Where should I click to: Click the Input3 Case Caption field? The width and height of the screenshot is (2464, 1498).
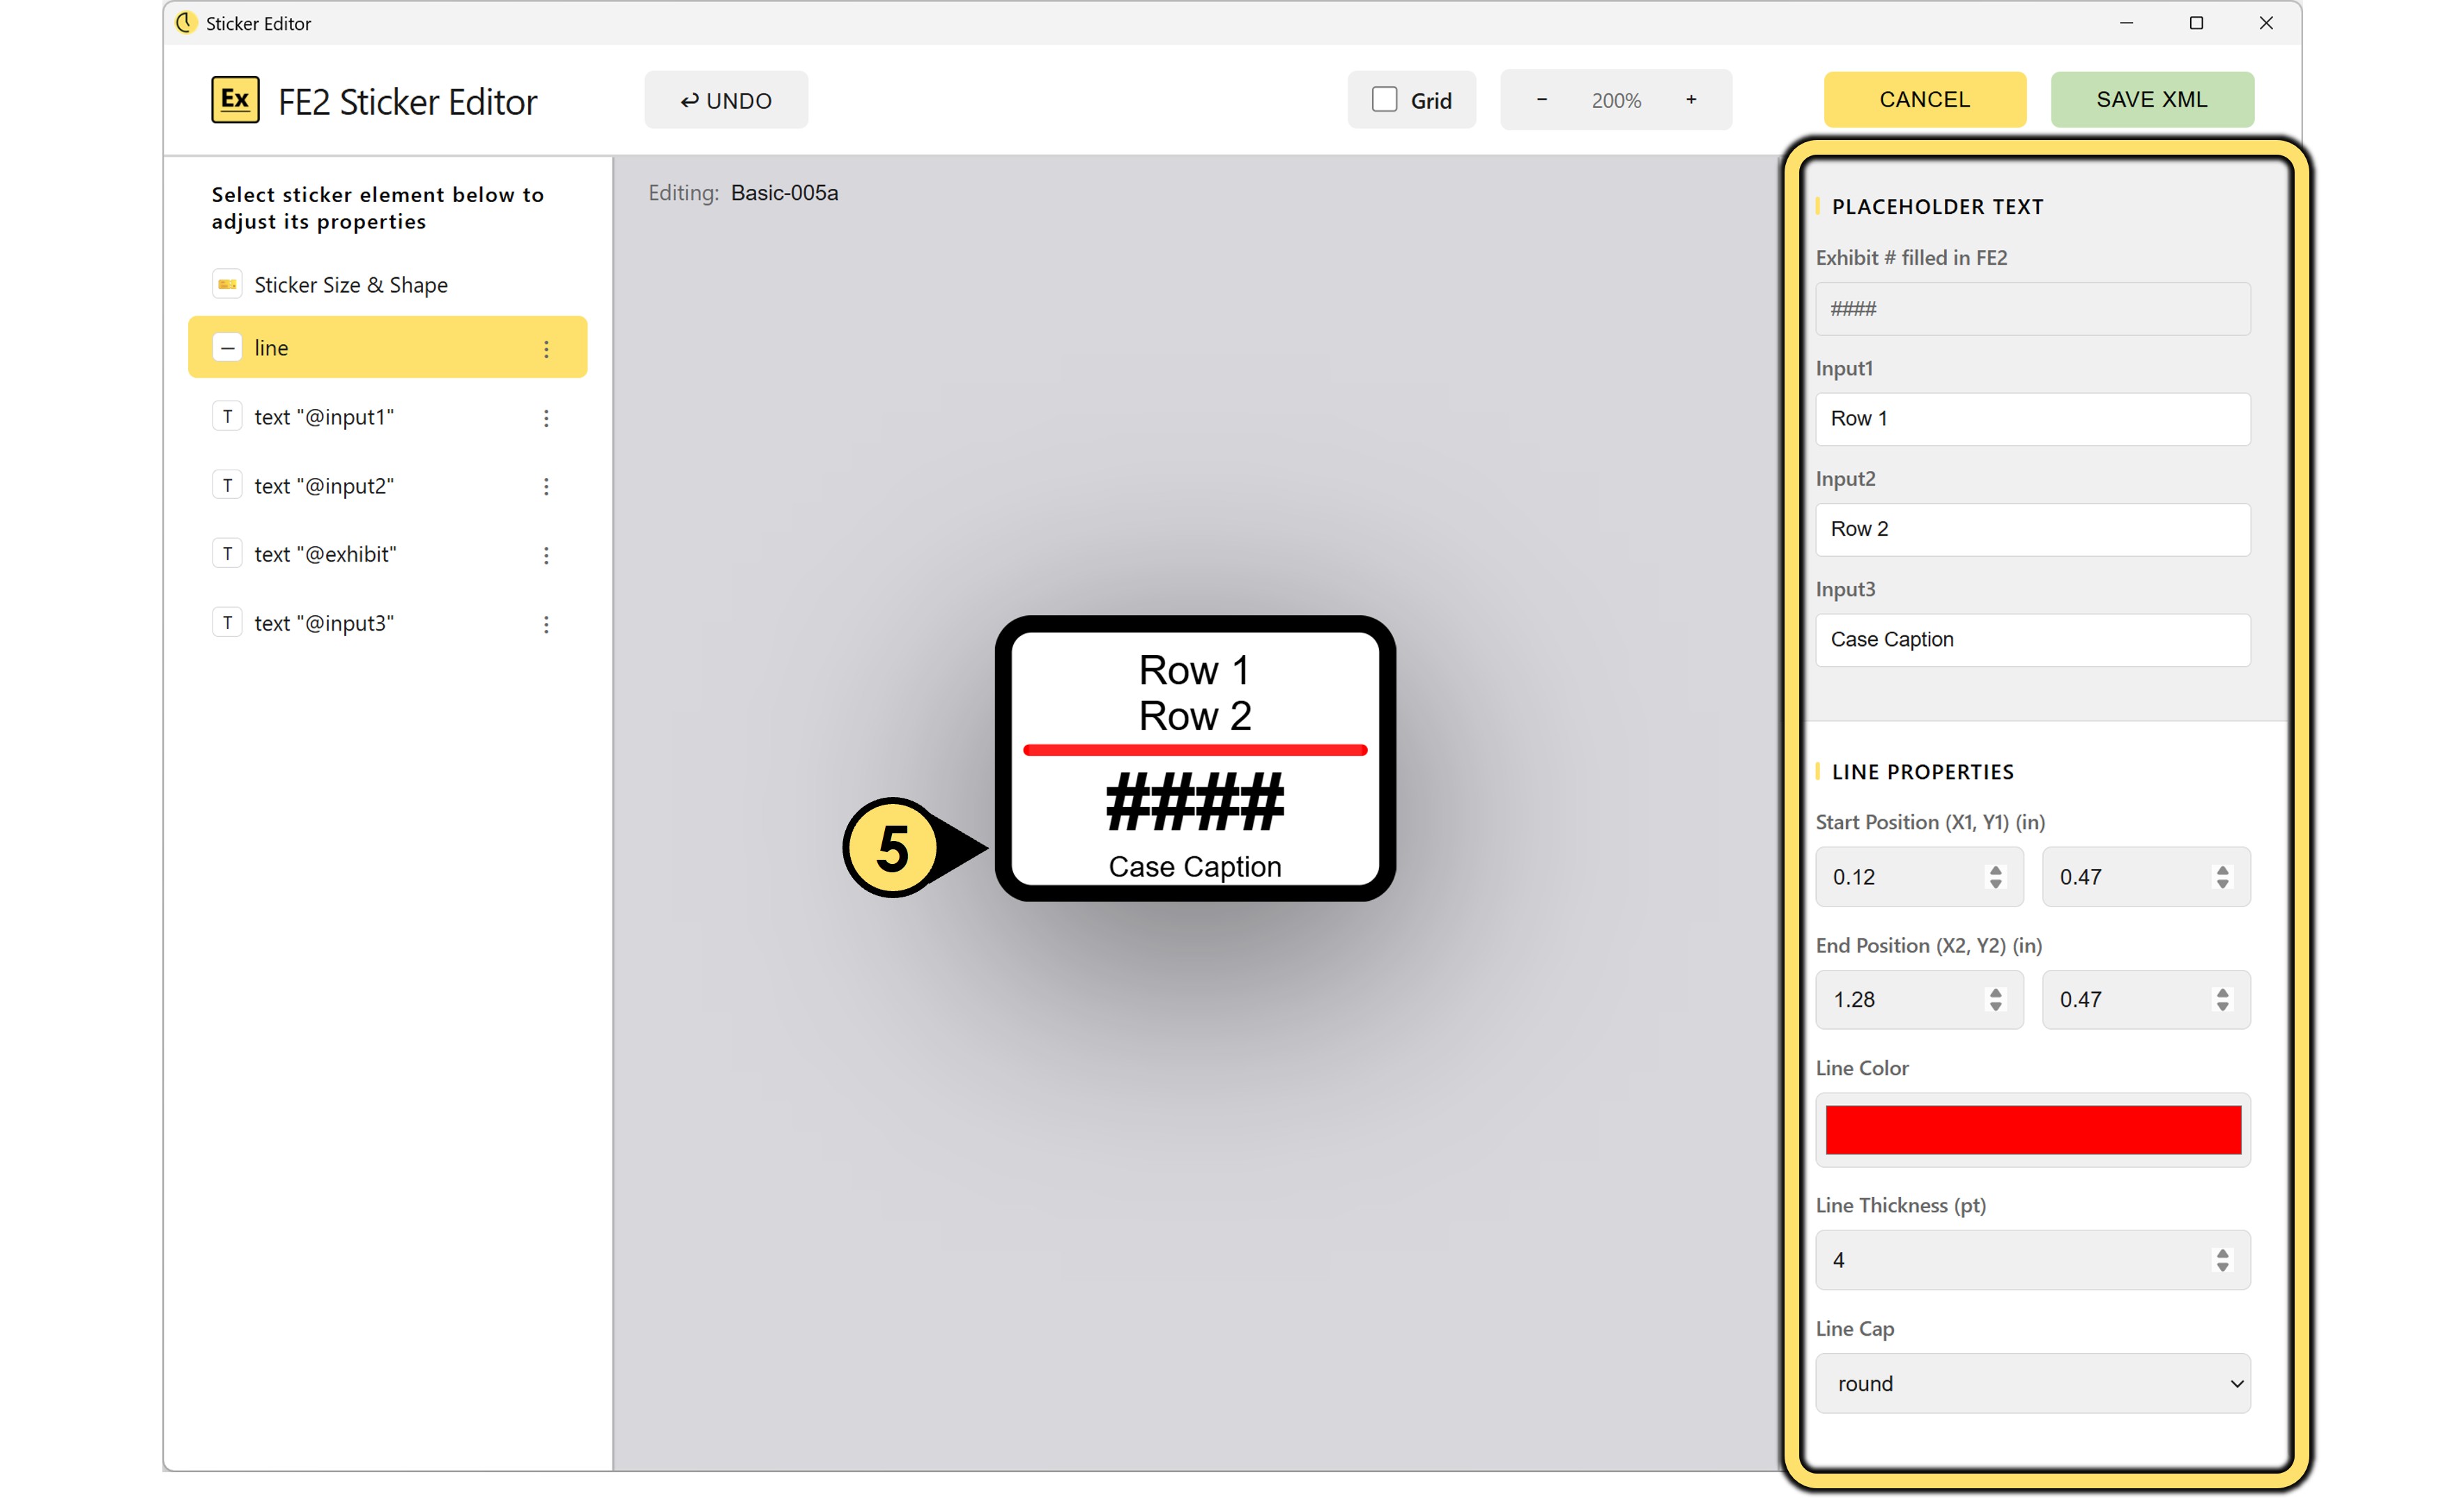pyautogui.click(x=2032, y=640)
